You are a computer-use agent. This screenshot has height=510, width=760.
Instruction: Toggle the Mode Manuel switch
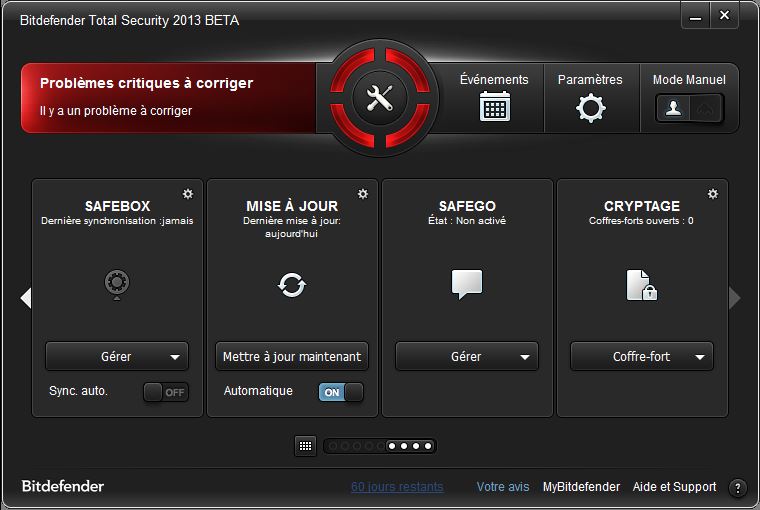[689, 108]
